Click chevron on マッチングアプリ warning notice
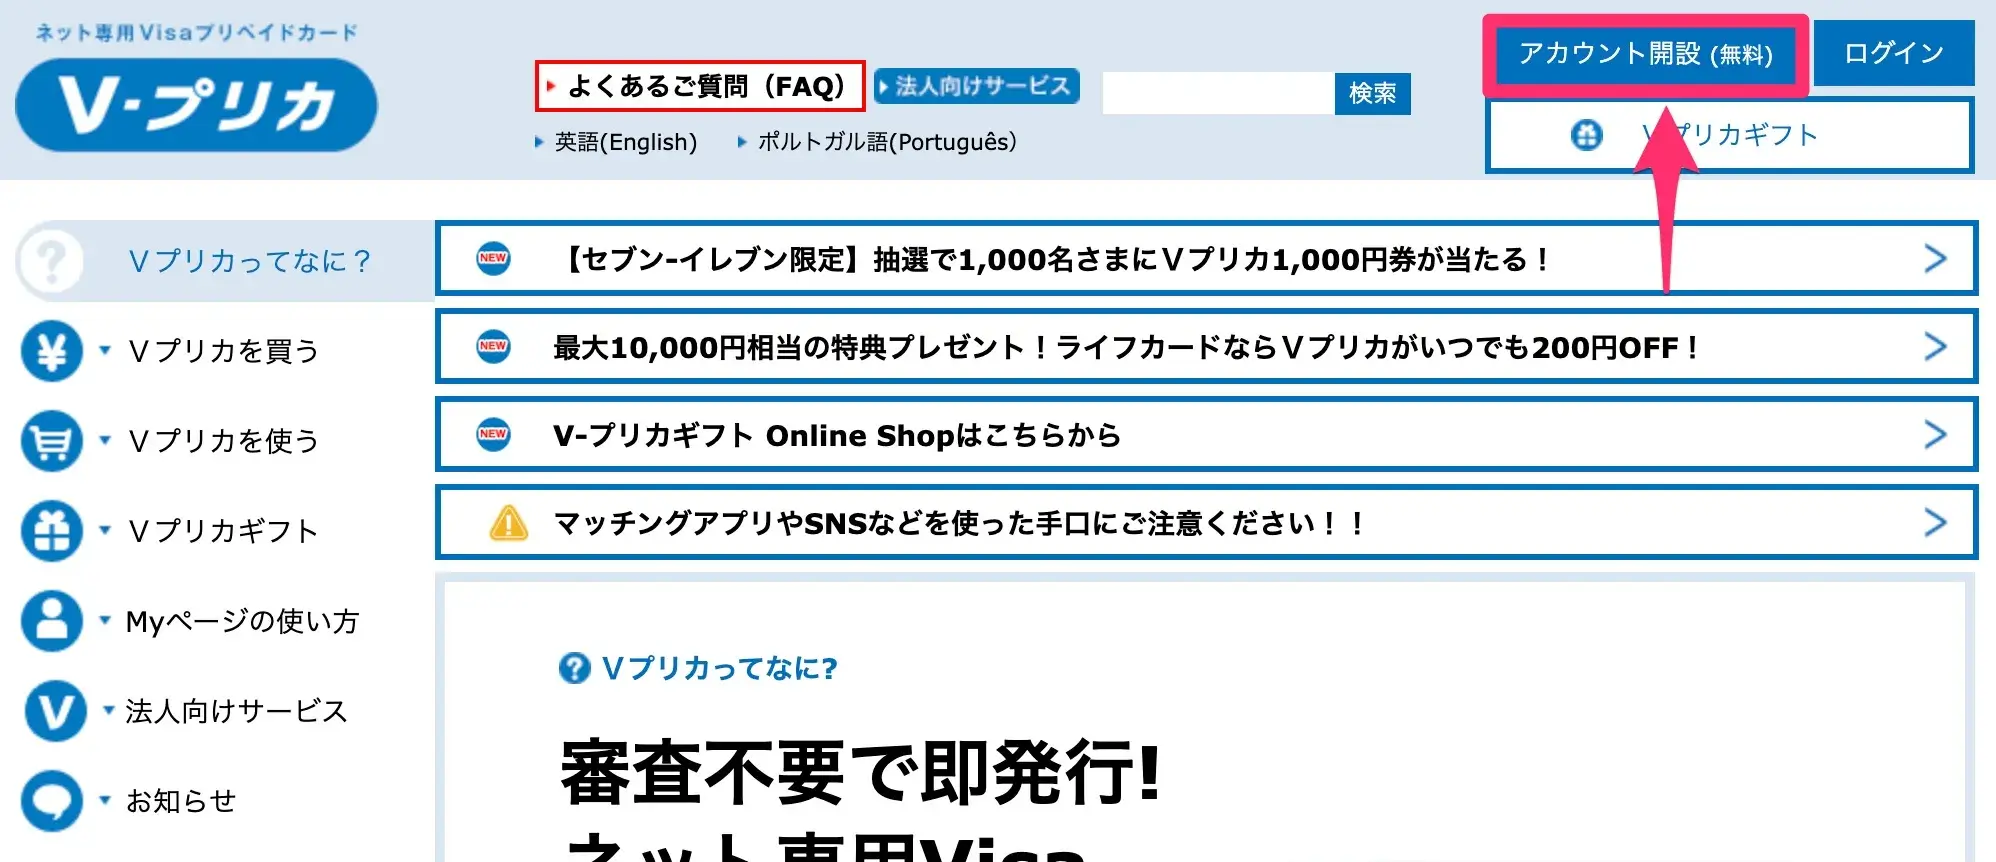1996x862 pixels. pyautogui.click(x=1936, y=523)
